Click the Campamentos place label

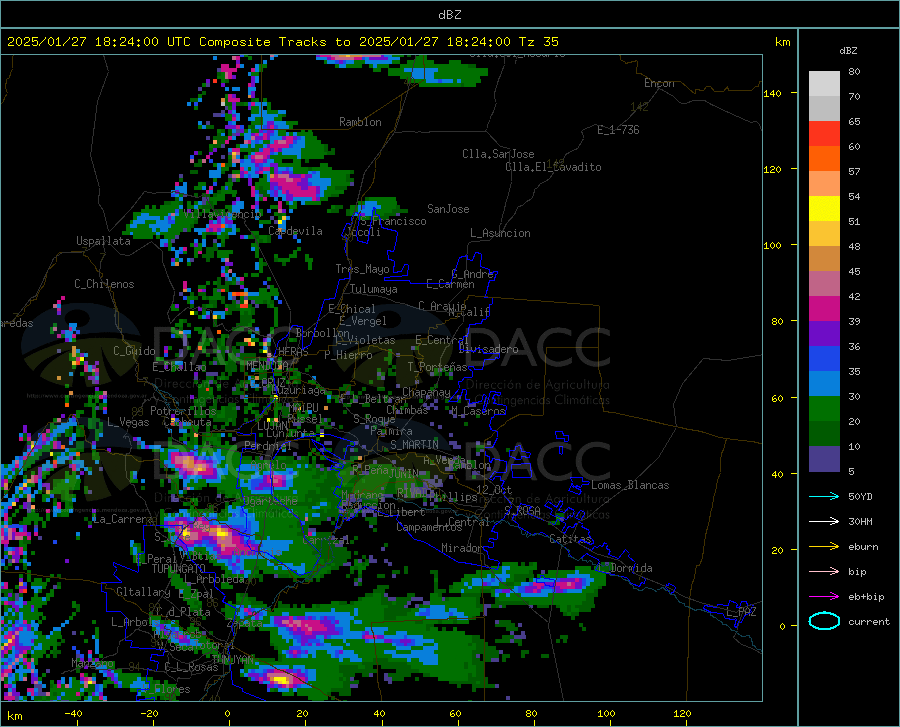[429, 527]
